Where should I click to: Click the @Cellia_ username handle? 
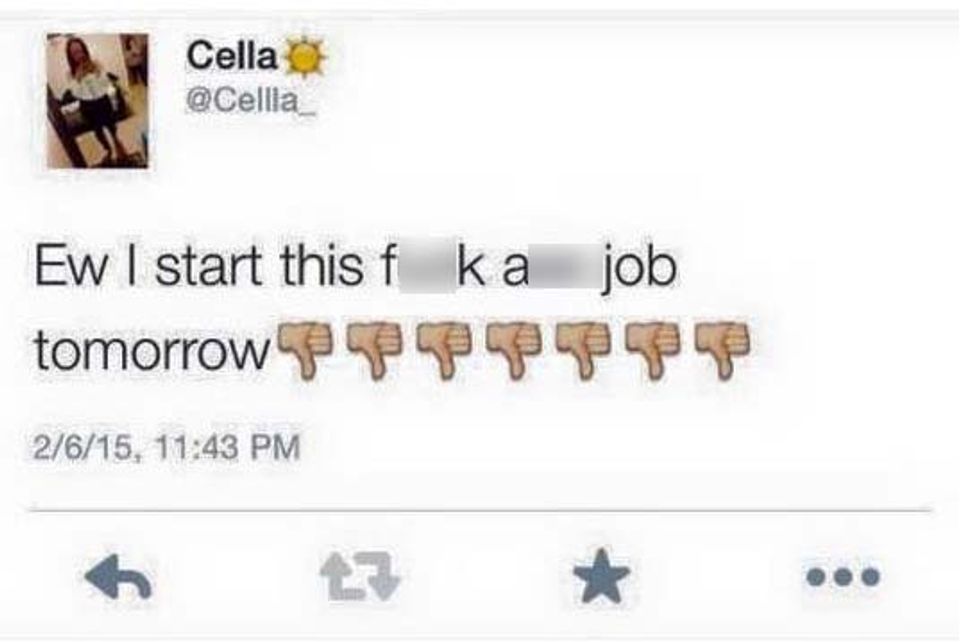[x=251, y=101]
